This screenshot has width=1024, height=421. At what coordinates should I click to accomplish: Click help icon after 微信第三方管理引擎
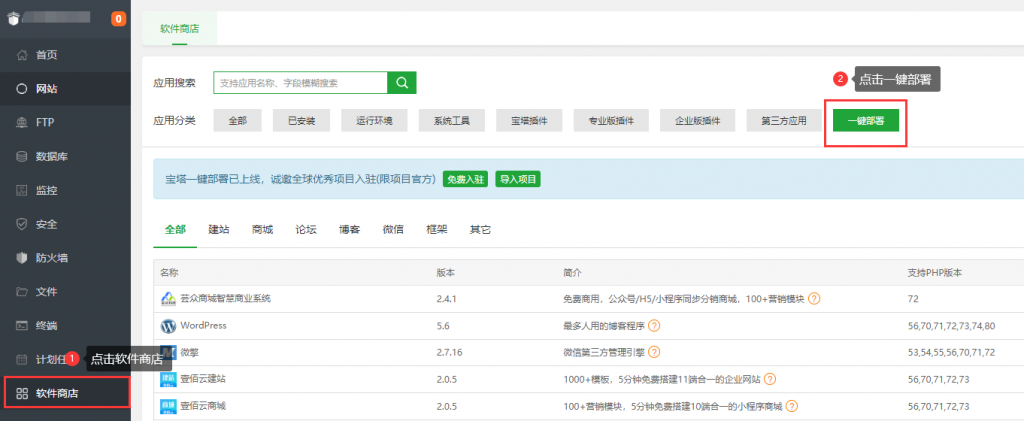coord(654,352)
